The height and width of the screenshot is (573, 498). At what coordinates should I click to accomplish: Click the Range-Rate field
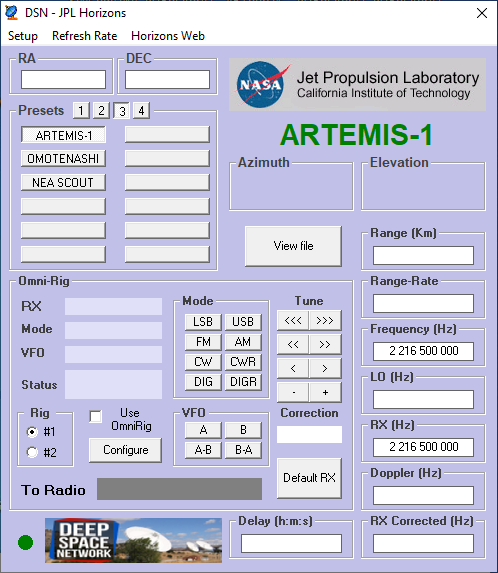[423, 303]
